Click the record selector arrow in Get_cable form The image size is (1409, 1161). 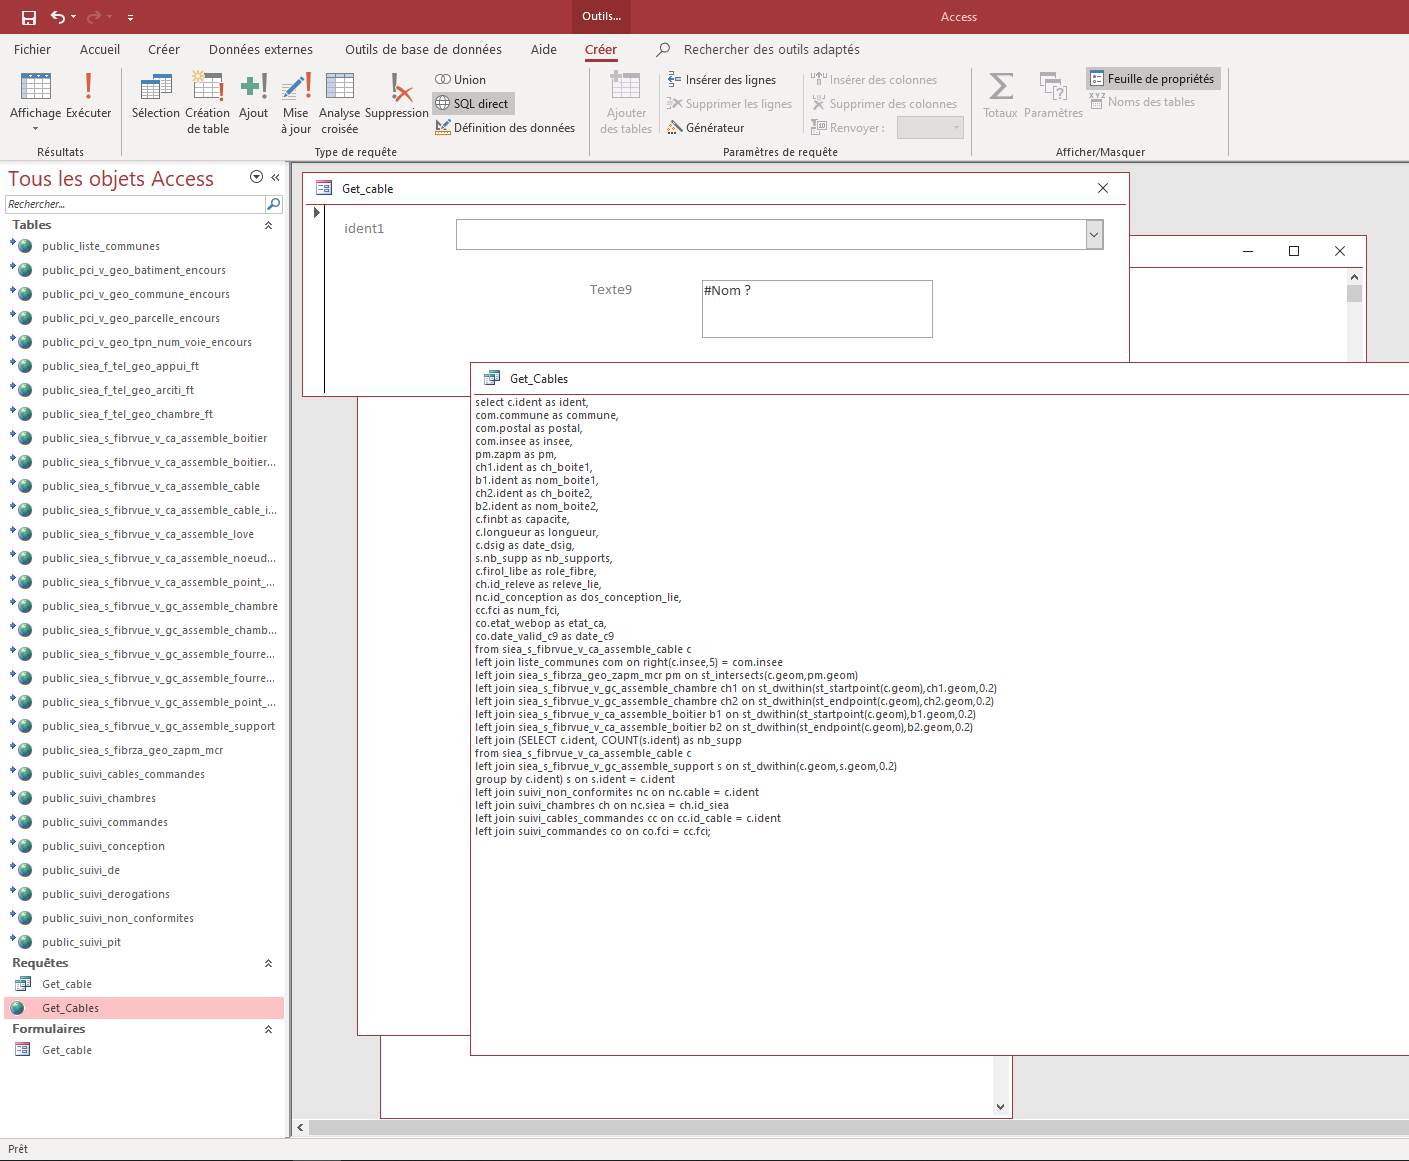[317, 212]
